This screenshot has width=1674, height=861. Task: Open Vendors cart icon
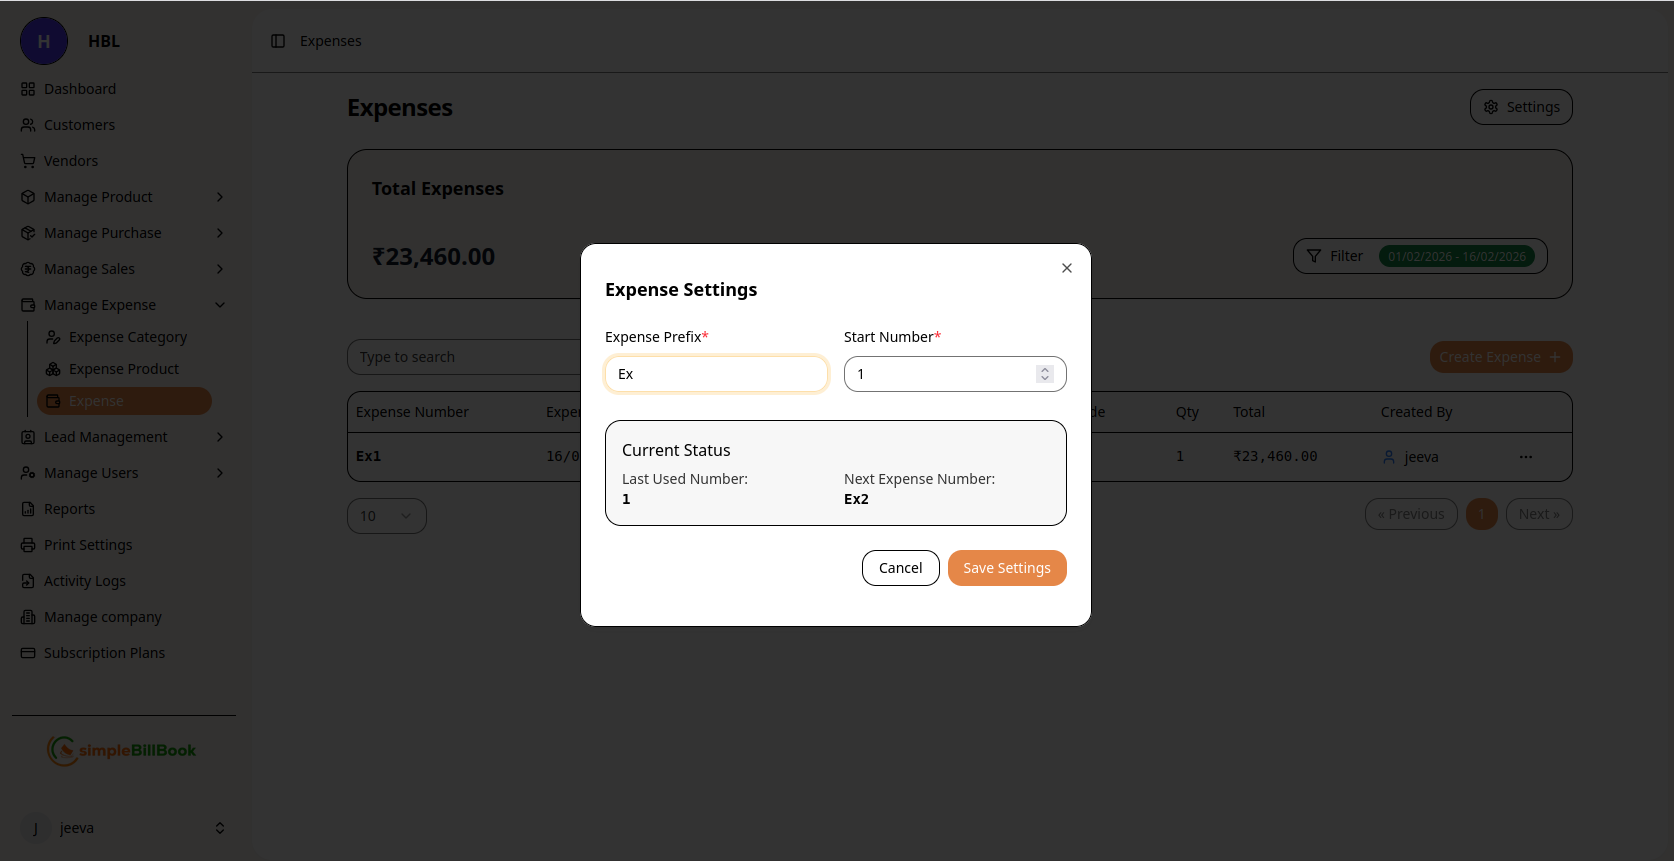[28, 161]
